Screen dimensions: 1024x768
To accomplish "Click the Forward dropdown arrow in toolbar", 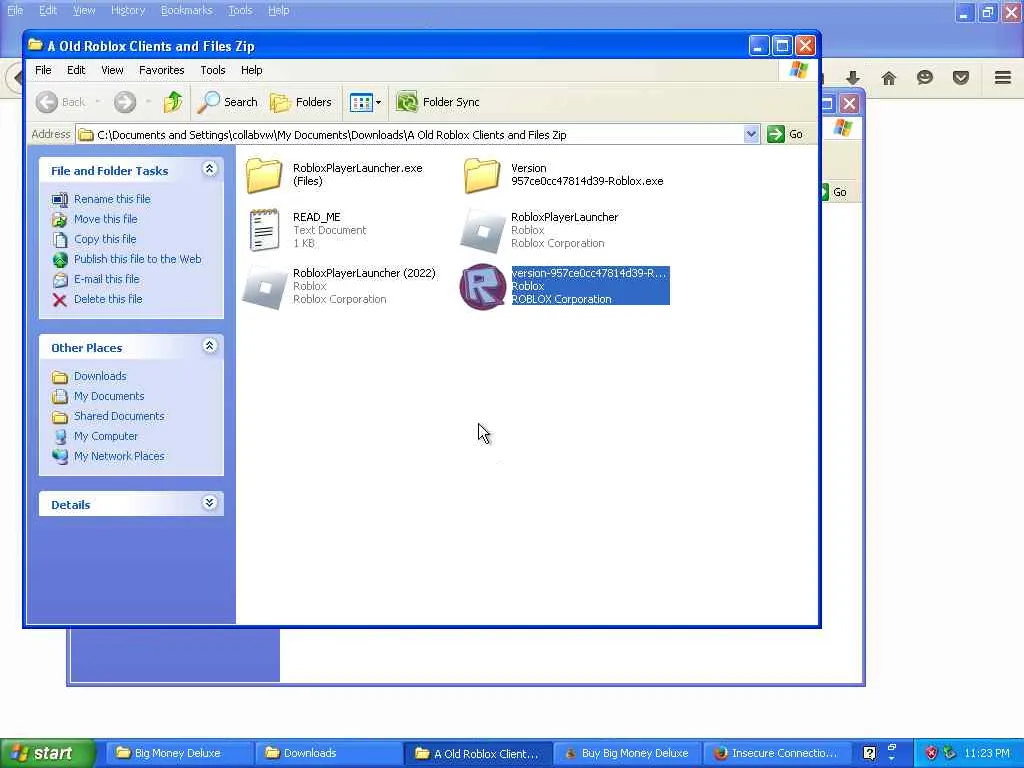I will pyautogui.click(x=148, y=102).
